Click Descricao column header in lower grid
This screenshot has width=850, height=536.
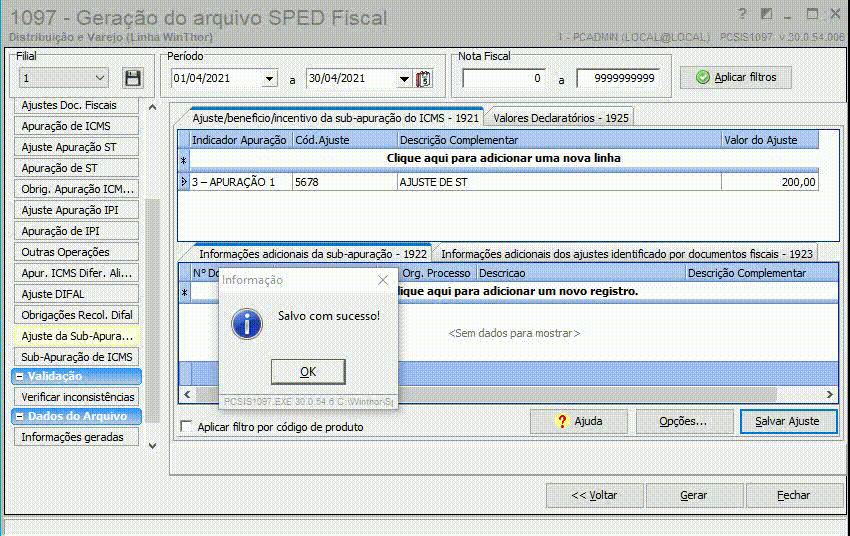click(580, 273)
